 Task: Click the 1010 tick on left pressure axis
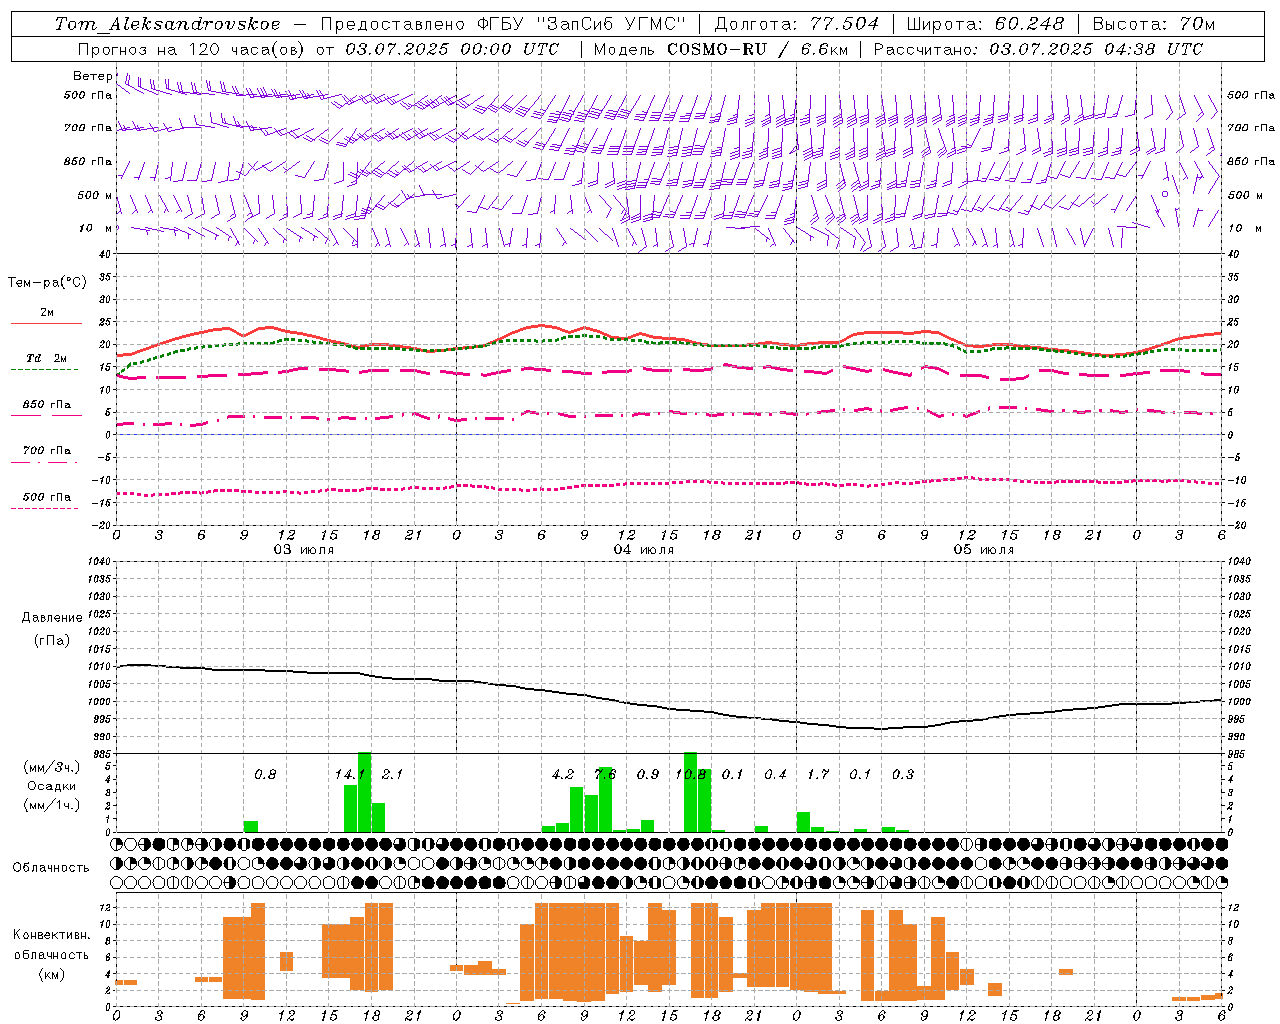pyautogui.click(x=100, y=666)
